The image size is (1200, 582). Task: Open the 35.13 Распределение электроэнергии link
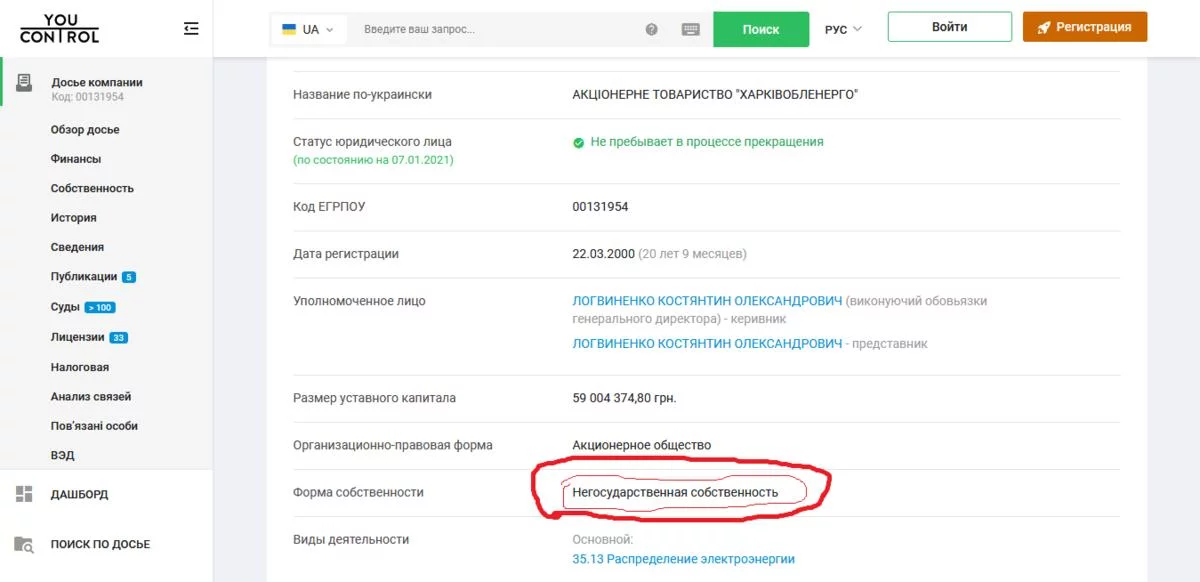[x=683, y=559]
